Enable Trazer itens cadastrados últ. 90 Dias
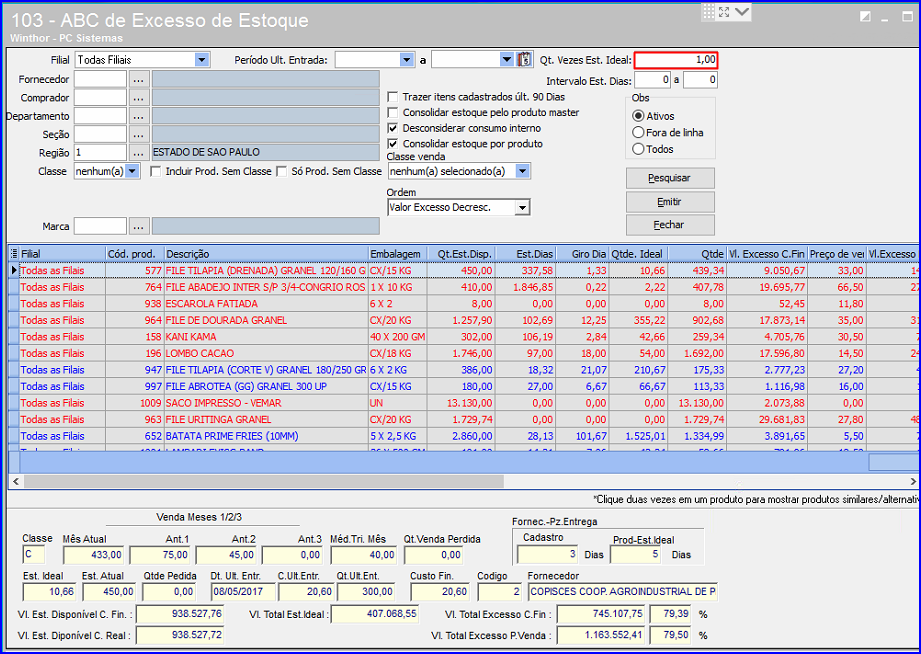The width and height of the screenshot is (921, 654). 393,97
